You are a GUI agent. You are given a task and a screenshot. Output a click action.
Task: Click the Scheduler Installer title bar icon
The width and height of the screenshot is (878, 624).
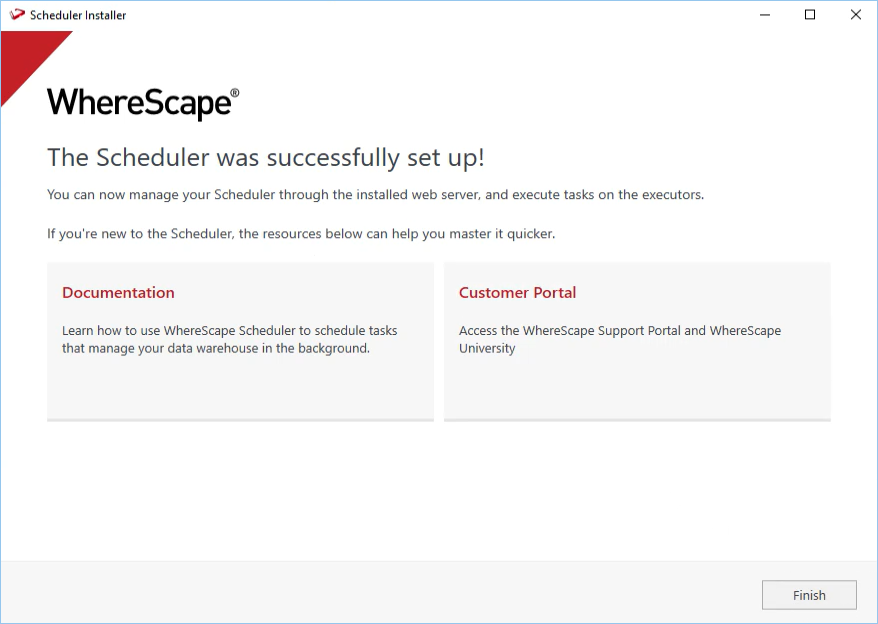point(17,15)
